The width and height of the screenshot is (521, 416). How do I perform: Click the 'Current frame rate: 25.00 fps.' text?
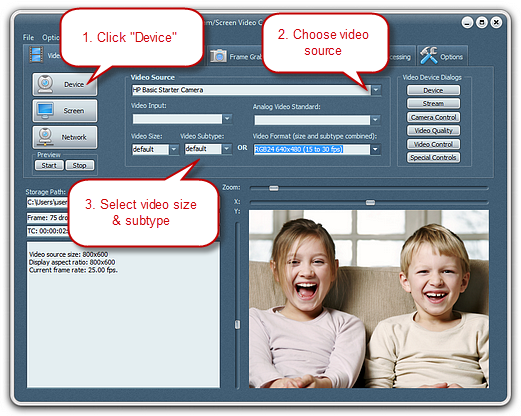click(x=73, y=270)
